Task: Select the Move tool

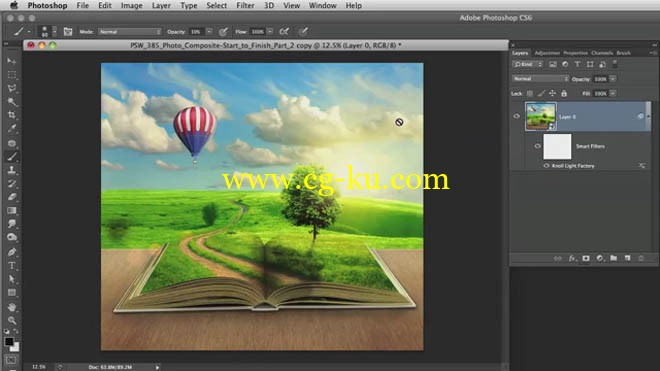Action: coord(12,61)
